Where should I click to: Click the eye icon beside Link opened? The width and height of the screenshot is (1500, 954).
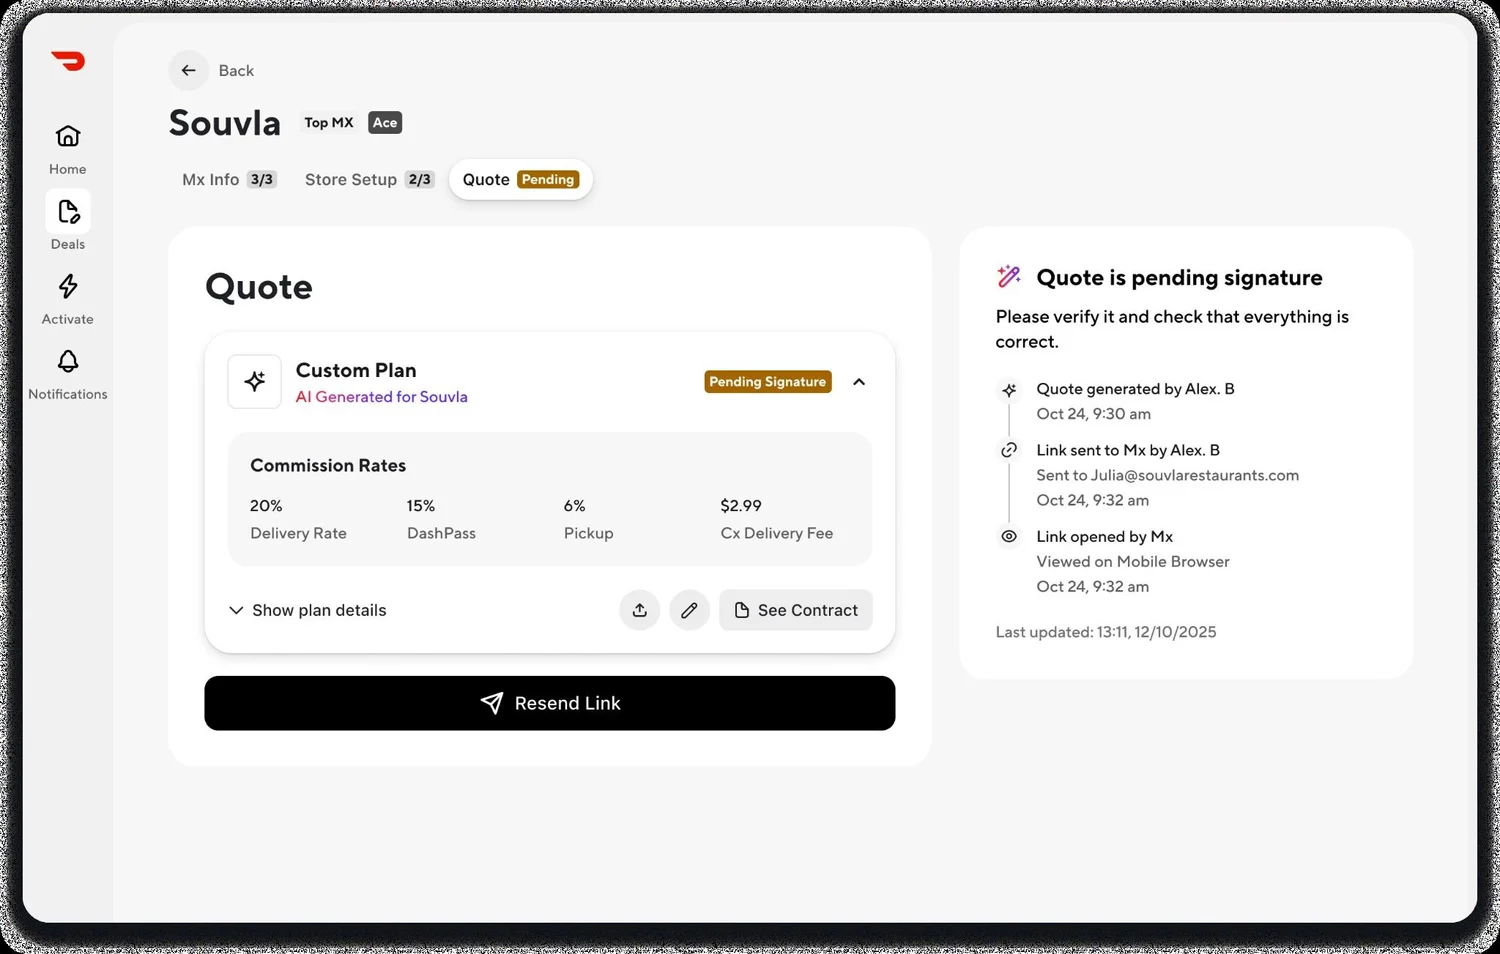[1009, 537]
